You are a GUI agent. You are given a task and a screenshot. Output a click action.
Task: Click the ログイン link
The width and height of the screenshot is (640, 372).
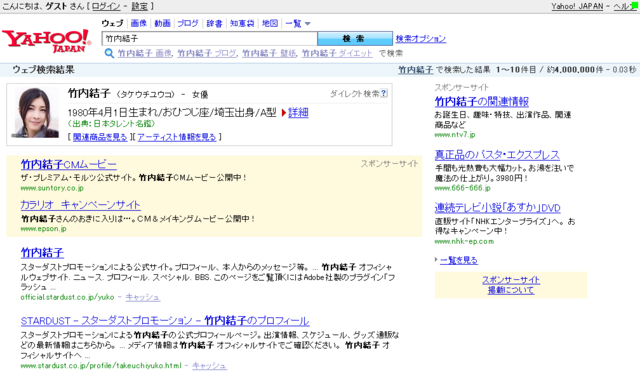[106, 6]
